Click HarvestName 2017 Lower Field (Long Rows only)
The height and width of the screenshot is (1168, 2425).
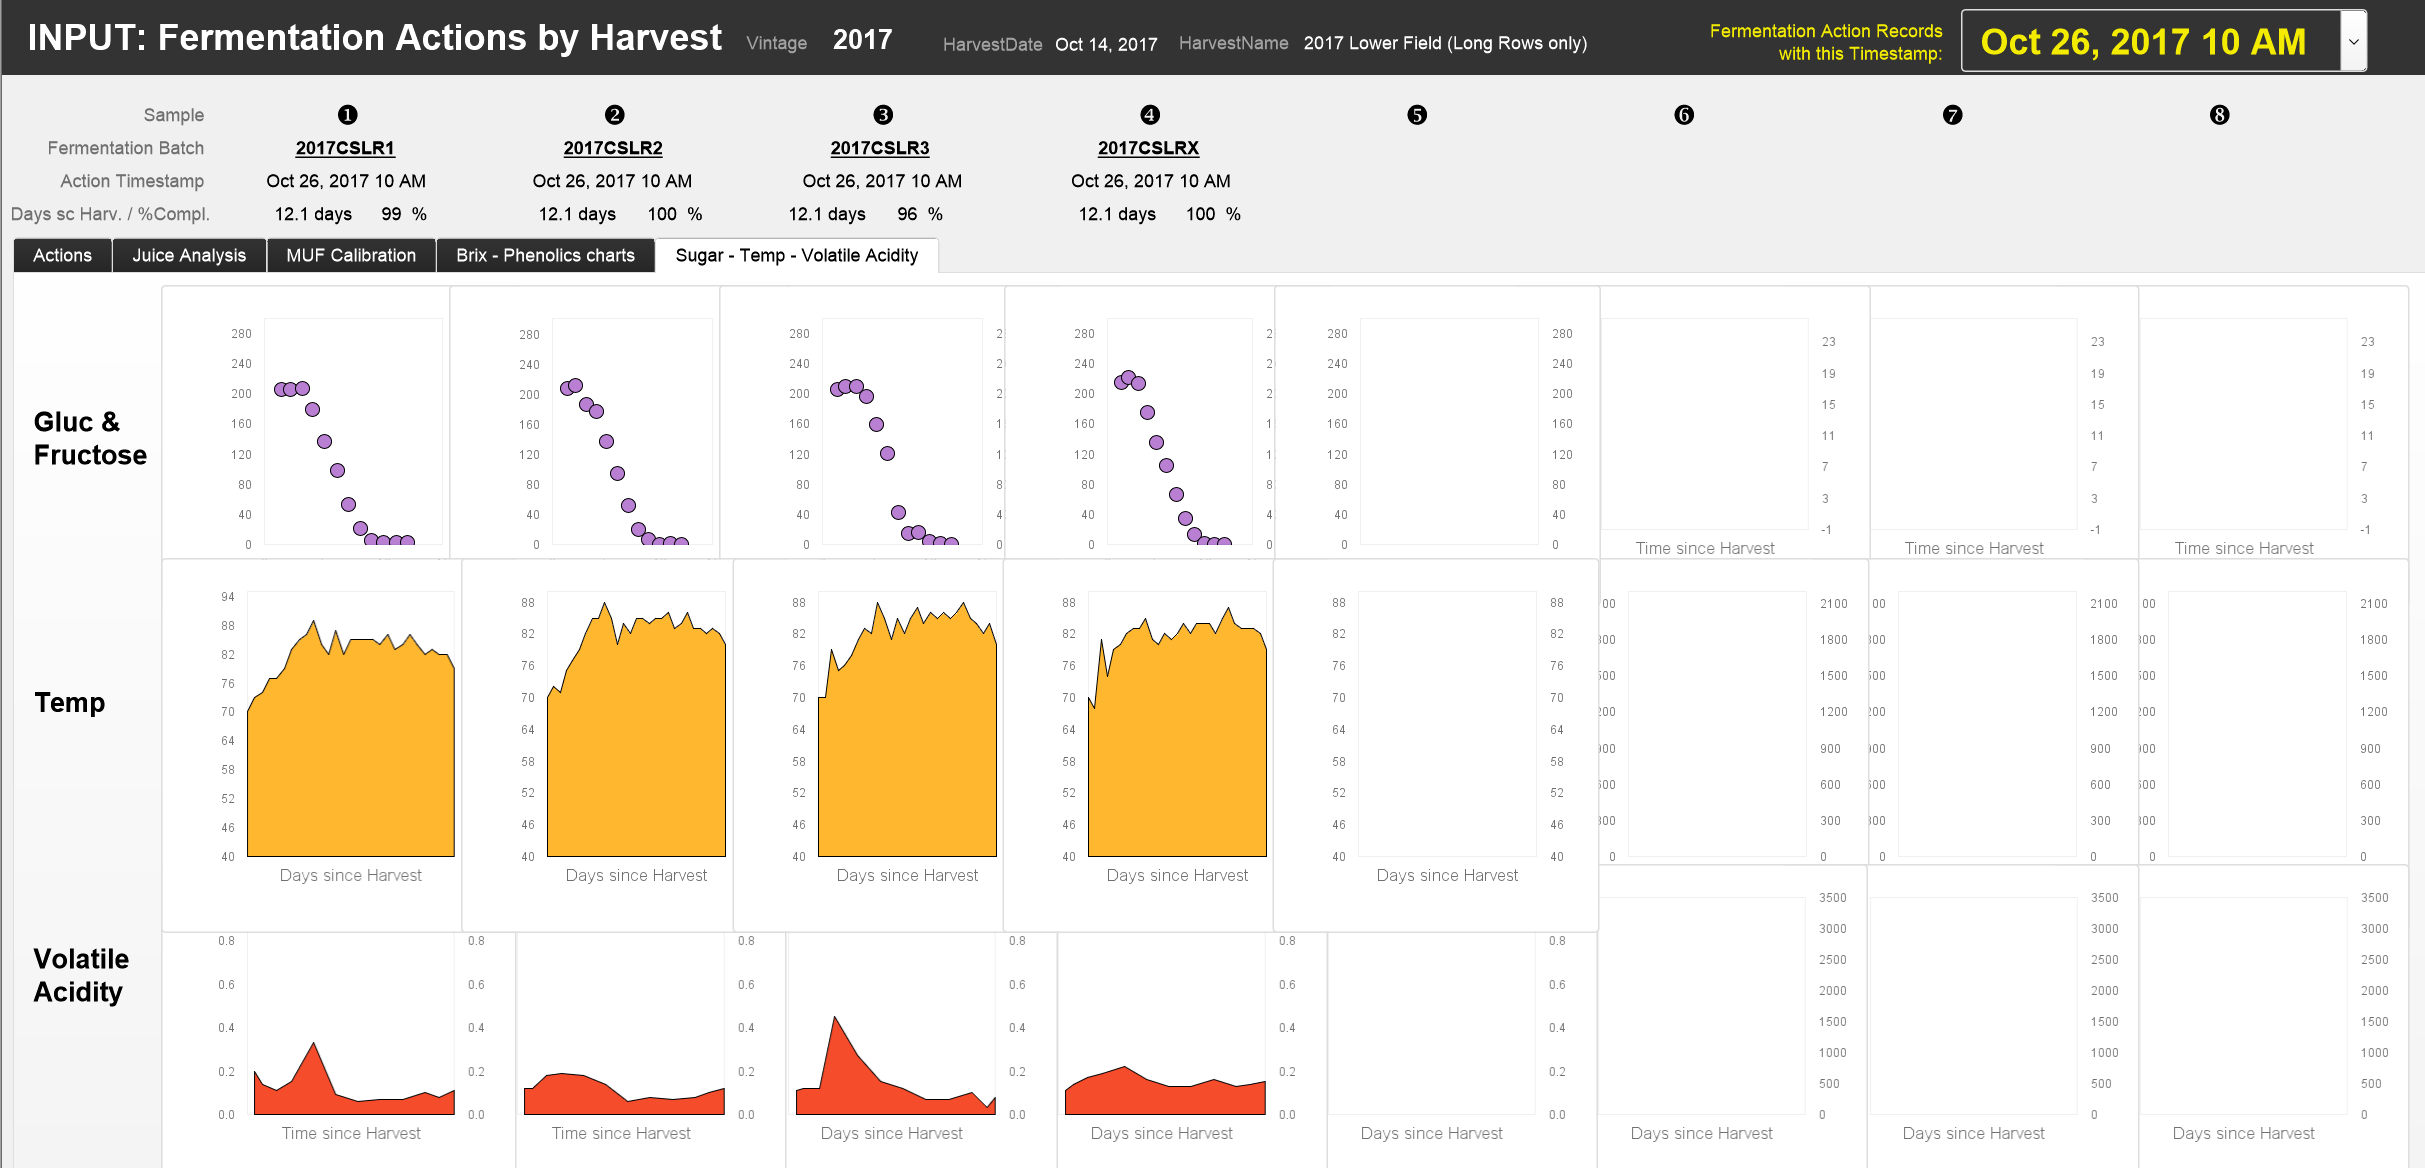[1445, 43]
